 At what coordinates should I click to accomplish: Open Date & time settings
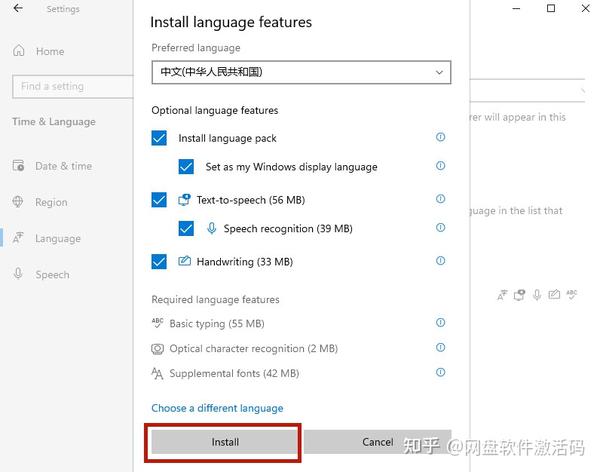(x=52, y=166)
